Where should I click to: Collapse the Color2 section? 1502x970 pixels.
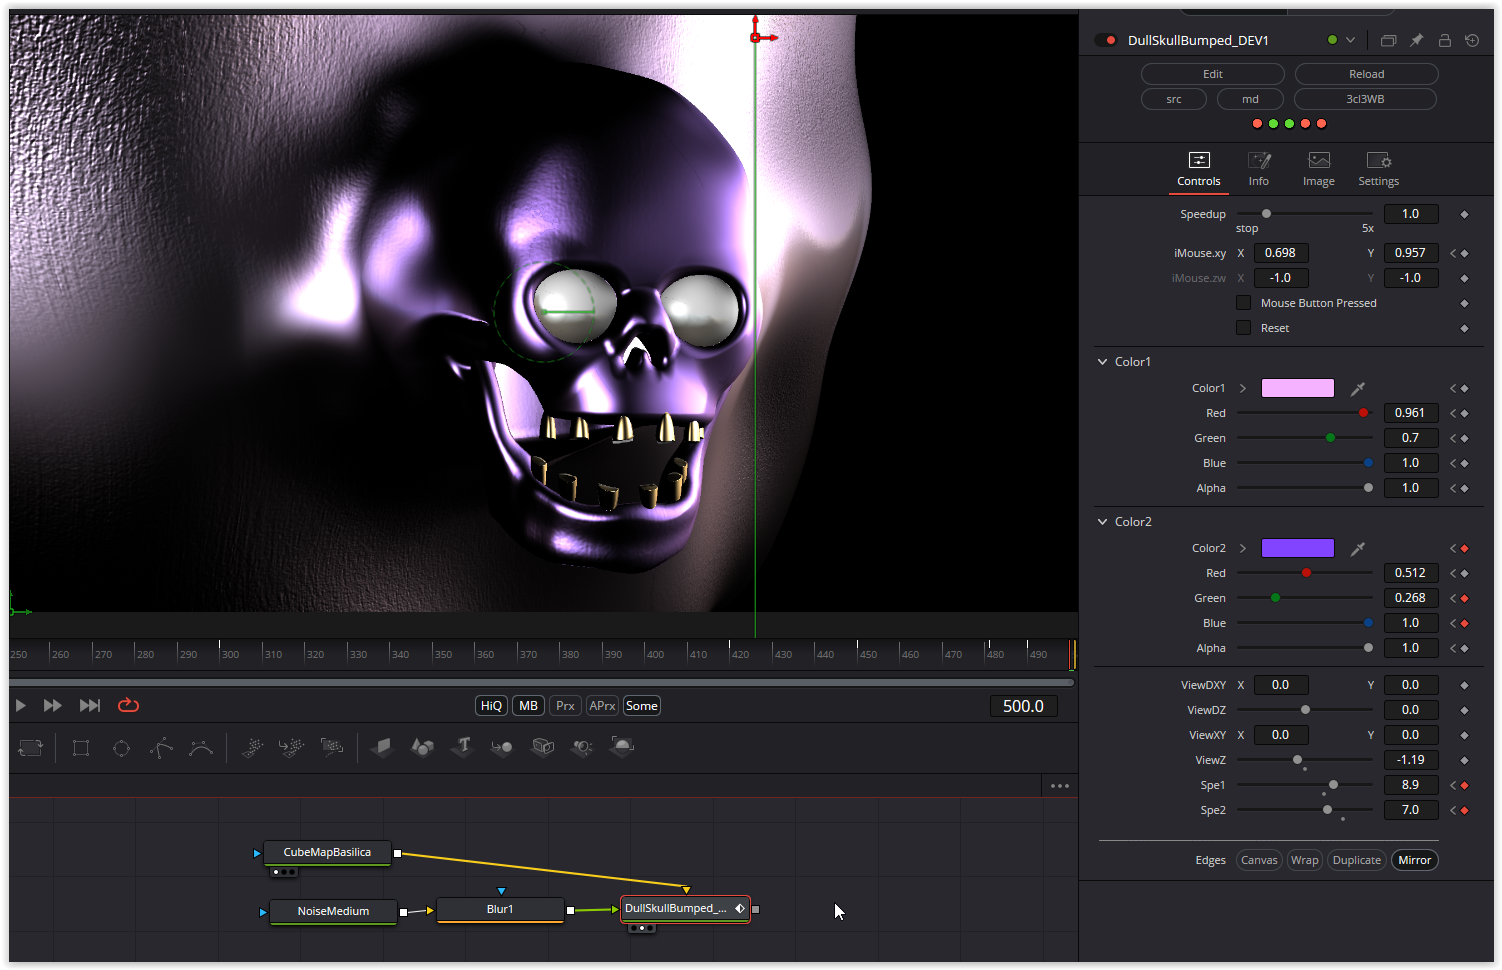(x=1103, y=522)
